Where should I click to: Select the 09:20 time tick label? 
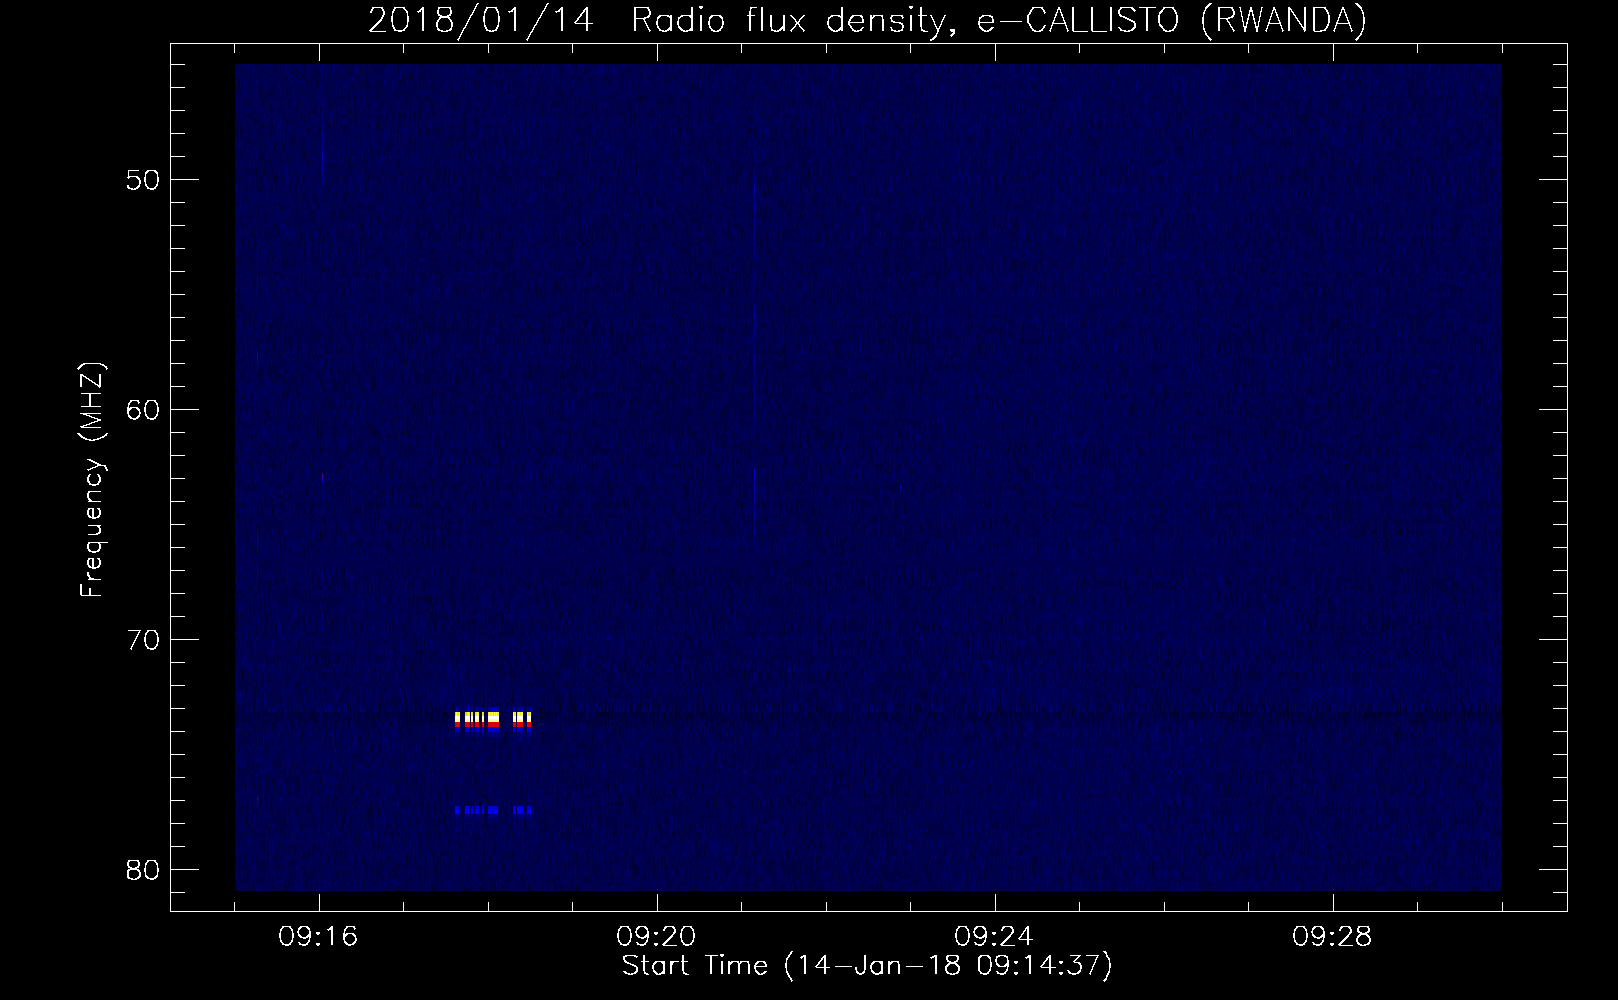click(x=656, y=937)
